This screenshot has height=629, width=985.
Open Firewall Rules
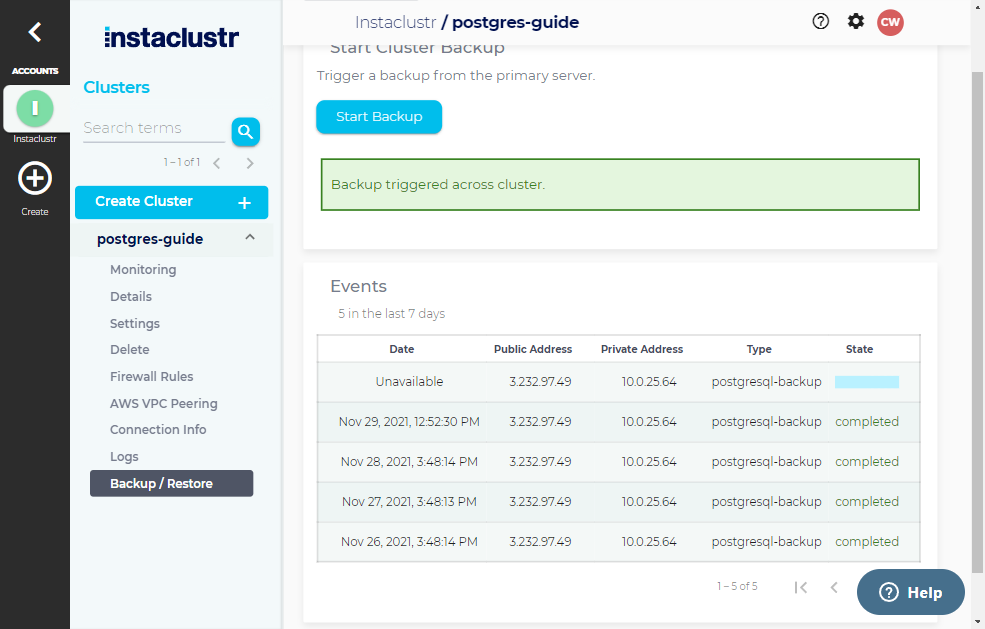[151, 376]
